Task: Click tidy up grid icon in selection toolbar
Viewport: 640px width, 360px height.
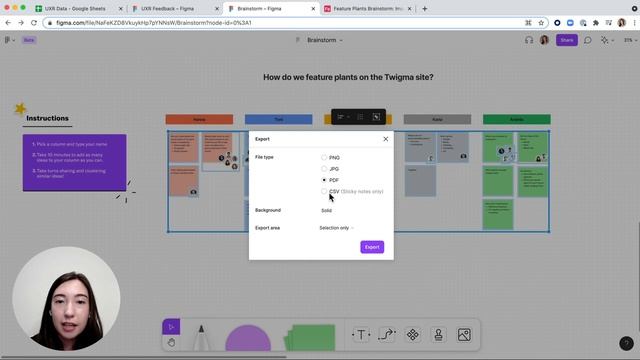Action: [x=360, y=117]
